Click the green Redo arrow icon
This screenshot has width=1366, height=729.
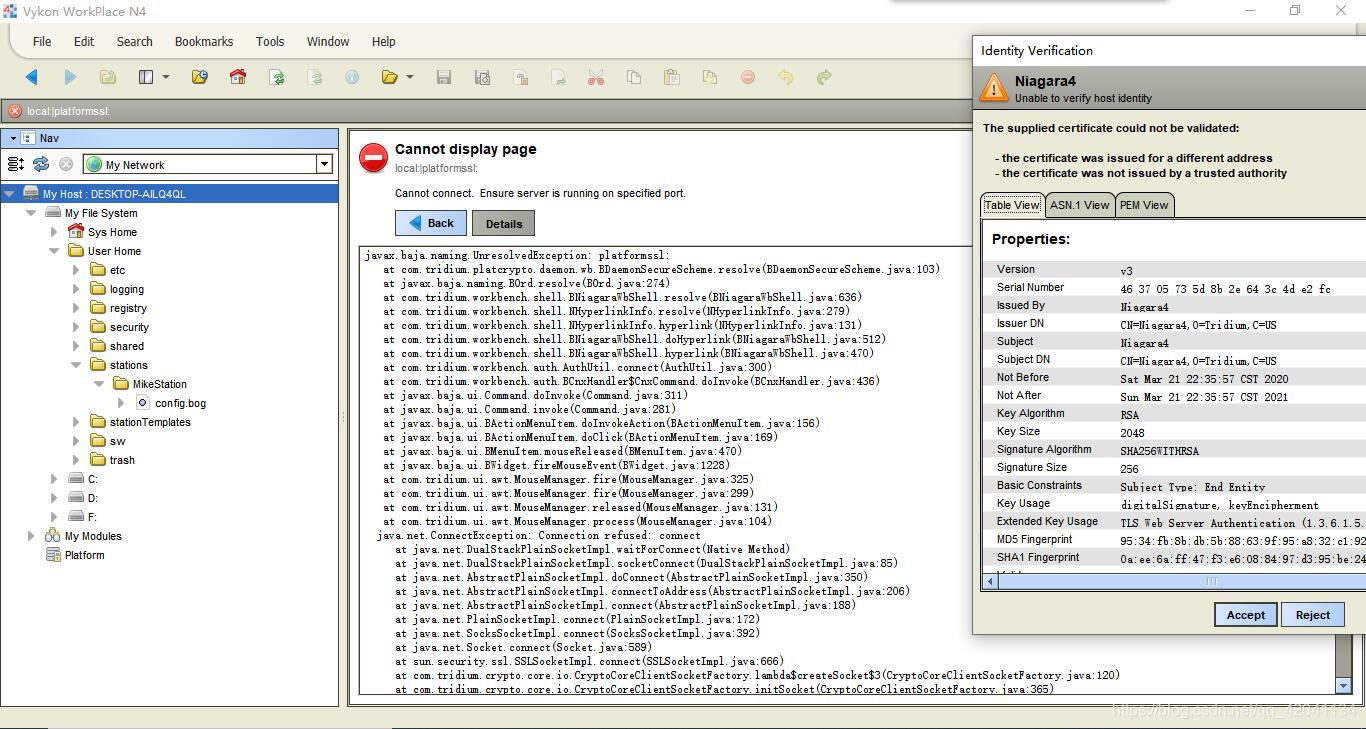point(824,77)
